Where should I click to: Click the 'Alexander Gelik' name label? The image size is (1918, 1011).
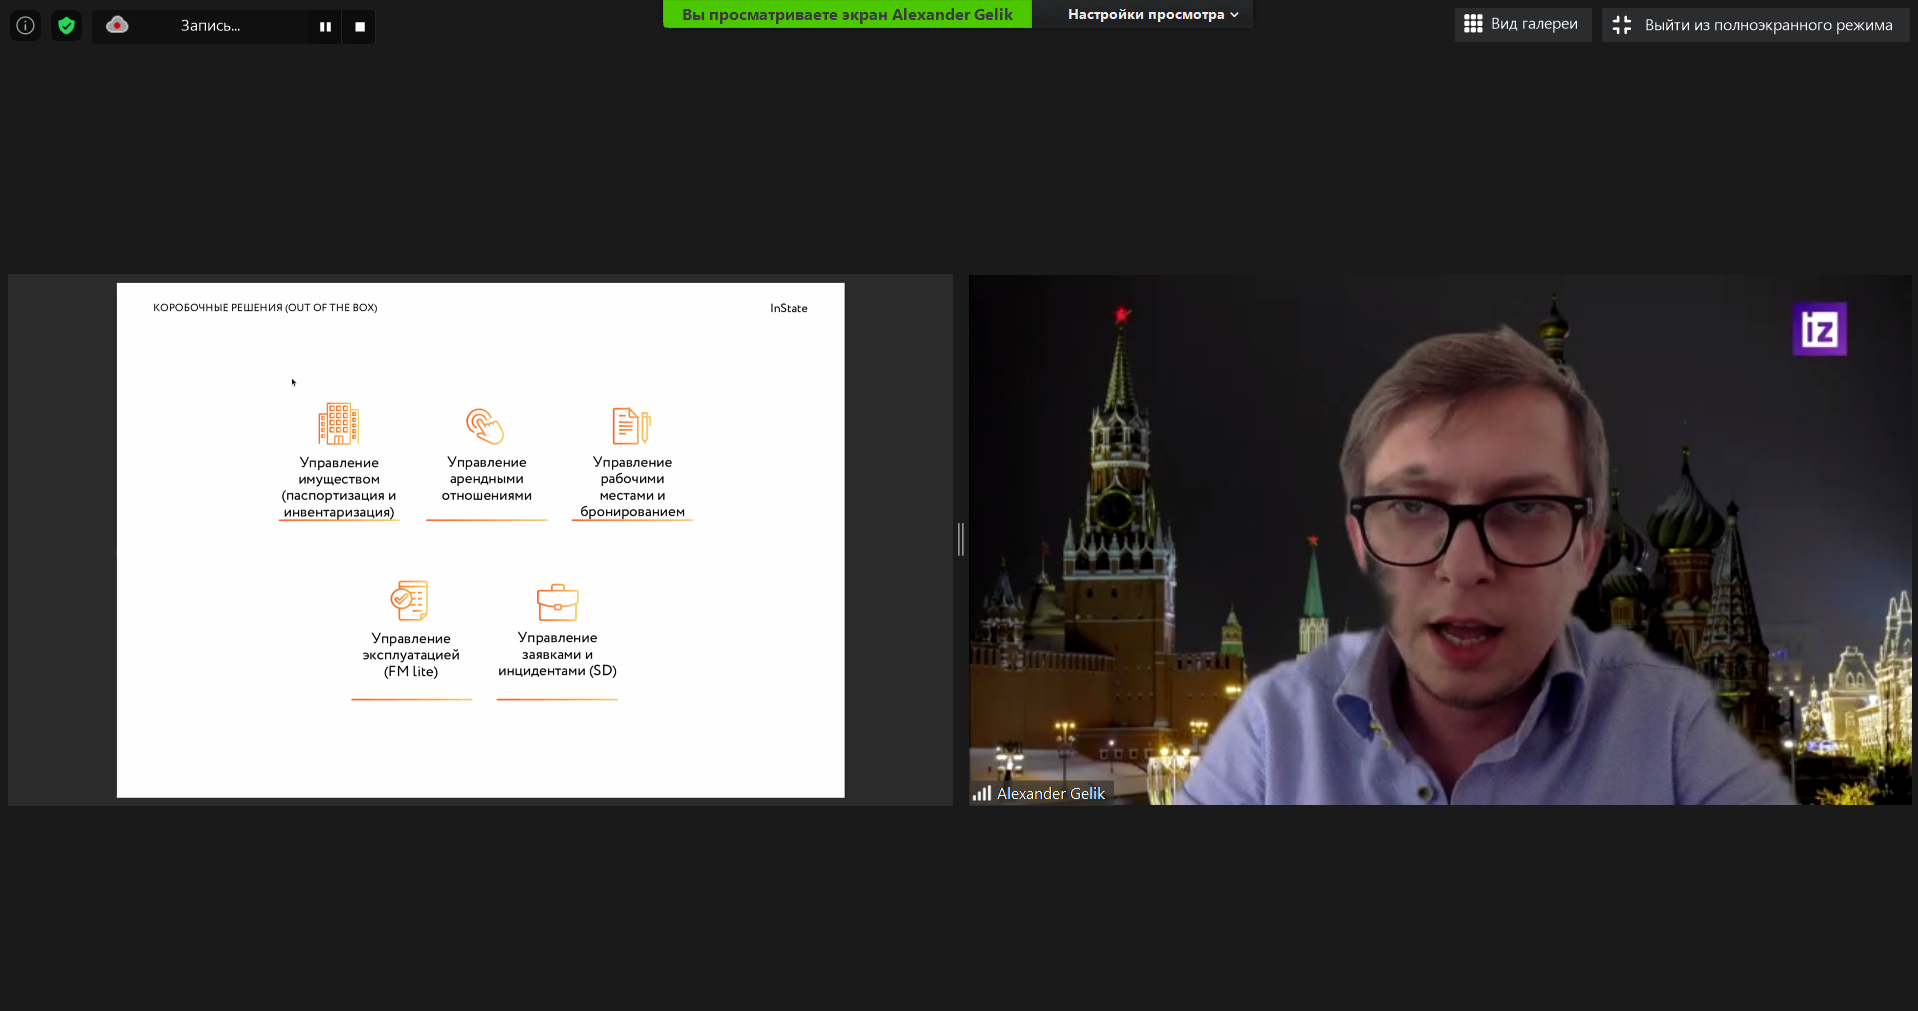click(1050, 793)
